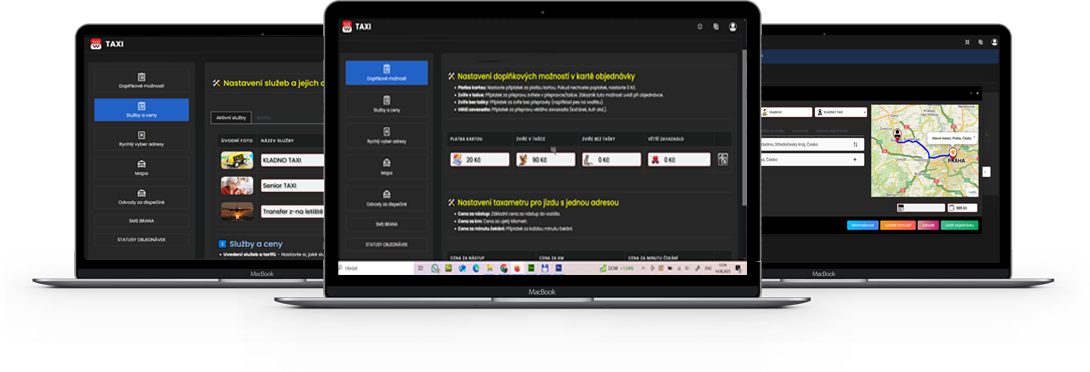
Task: Select Doplňkové možnosti in left window sidebar
Action: (x=141, y=81)
